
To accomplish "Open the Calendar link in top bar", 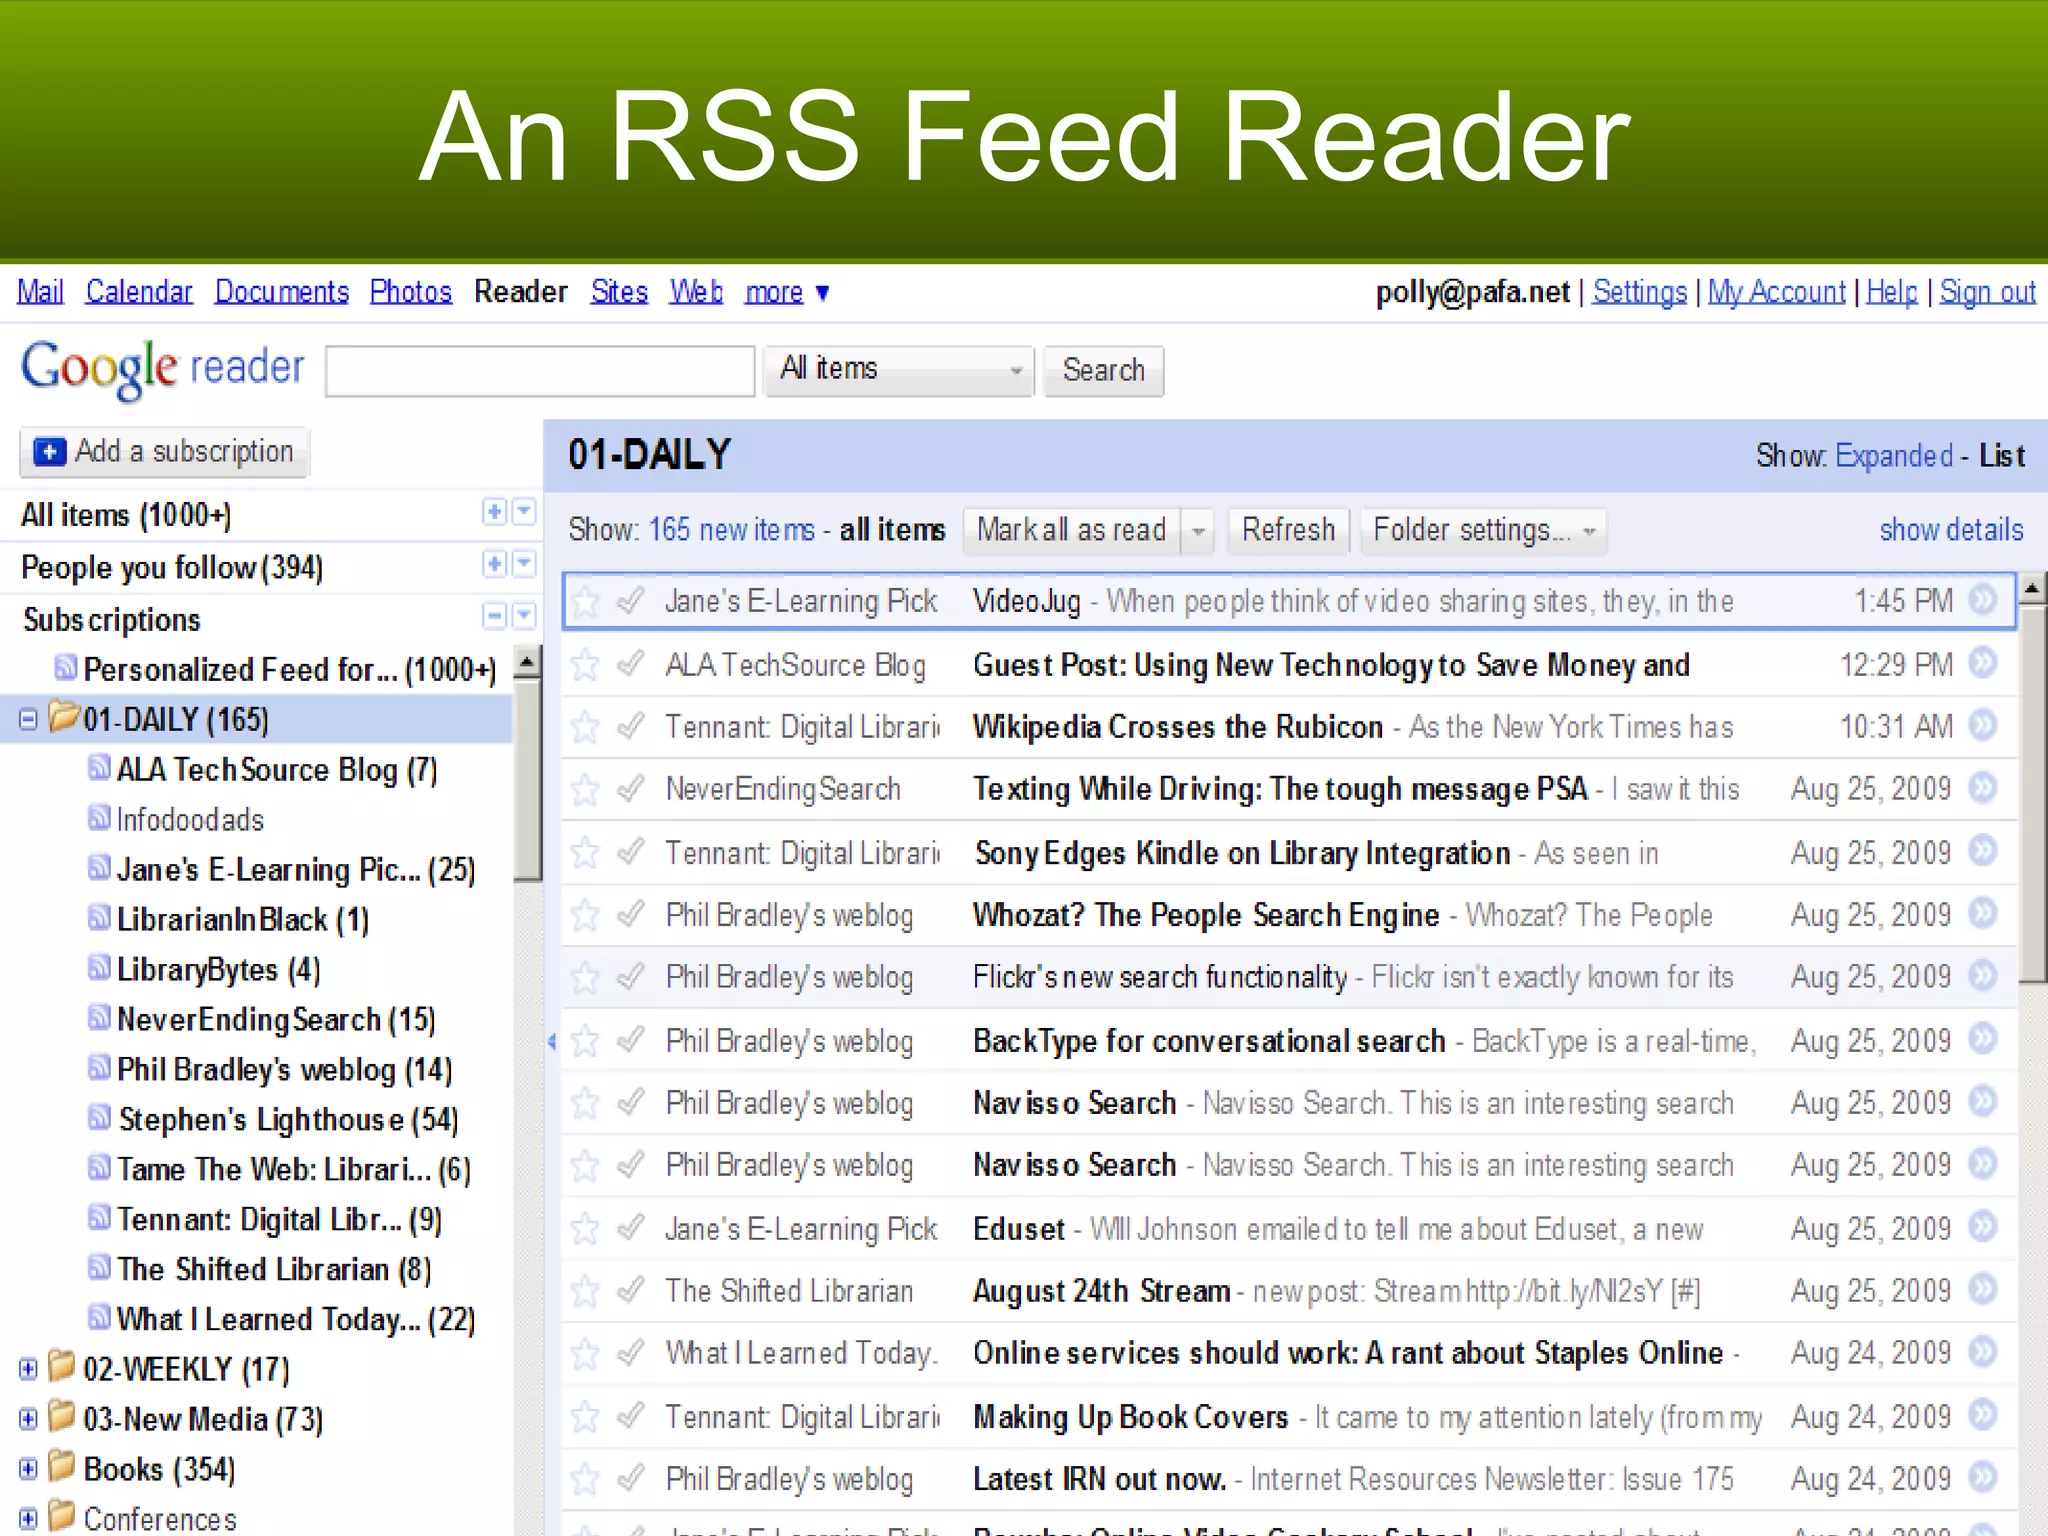I will [x=139, y=292].
